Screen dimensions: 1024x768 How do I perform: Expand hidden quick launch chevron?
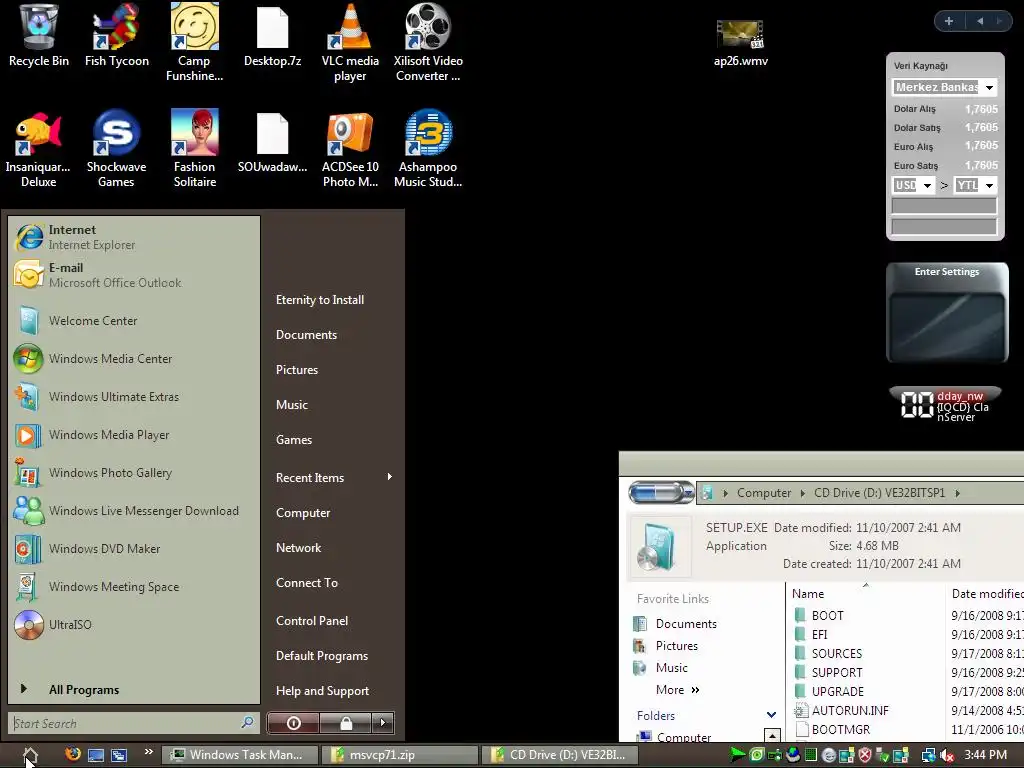(x=148, y=752)
